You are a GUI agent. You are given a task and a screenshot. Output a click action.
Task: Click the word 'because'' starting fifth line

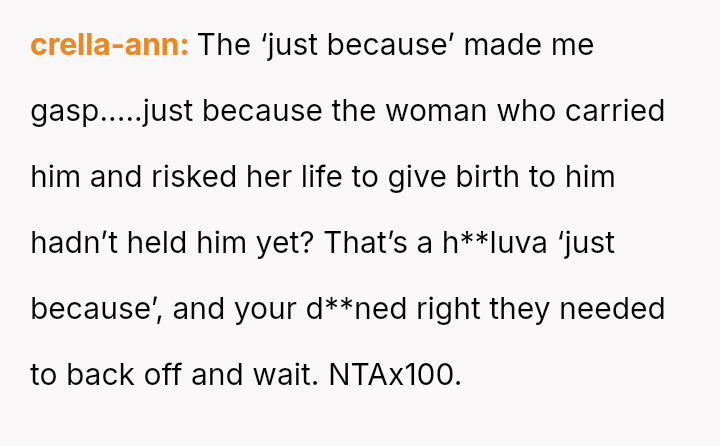[x=95, y=309]
